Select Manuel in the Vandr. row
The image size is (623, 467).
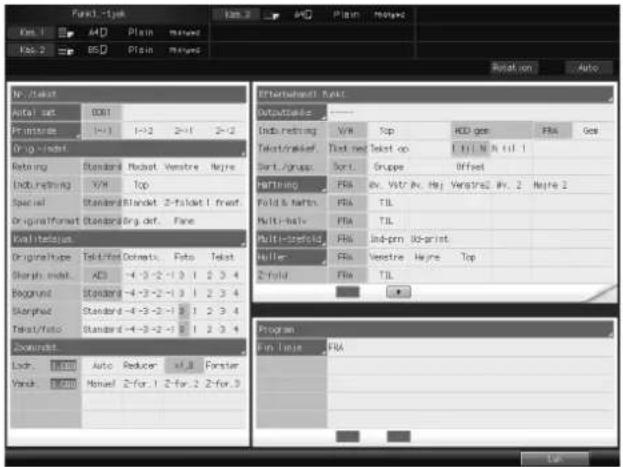coord(101,384)
